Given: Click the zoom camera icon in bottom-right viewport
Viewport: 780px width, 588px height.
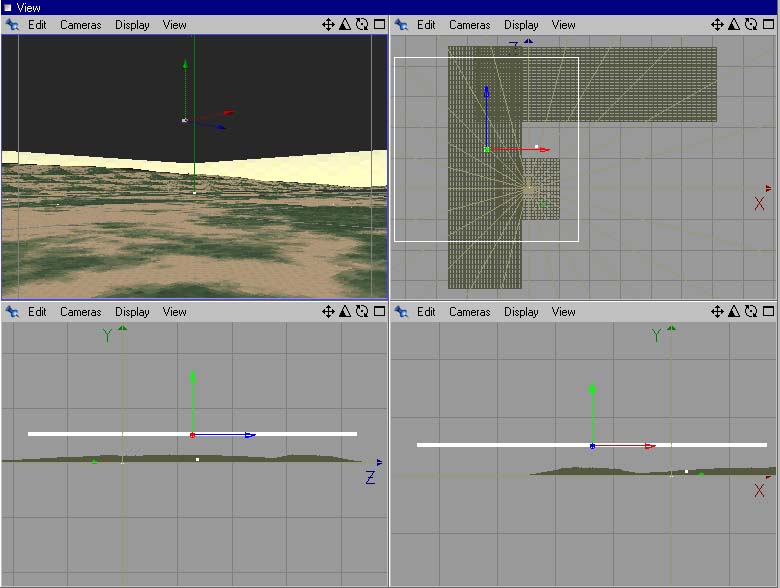Looking at the screenshot, I should [734, 312].
